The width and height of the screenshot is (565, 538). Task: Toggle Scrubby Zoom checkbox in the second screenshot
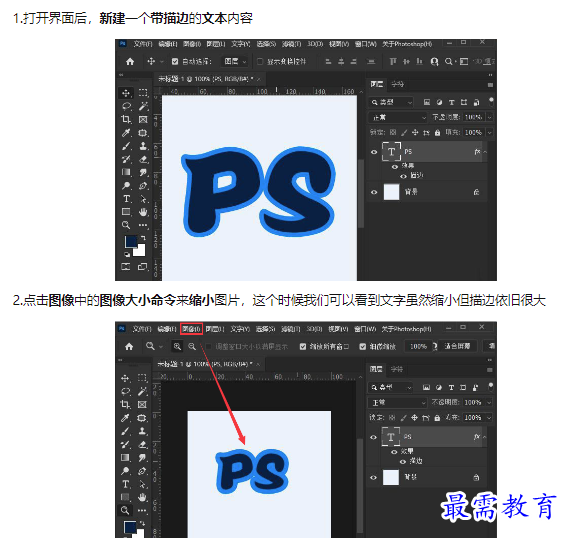tap(363, 347)
